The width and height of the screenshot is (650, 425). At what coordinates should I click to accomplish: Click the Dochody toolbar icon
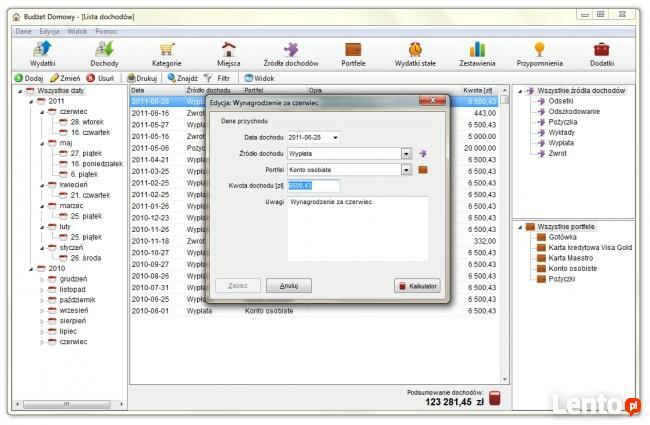(x=104, y=53)
